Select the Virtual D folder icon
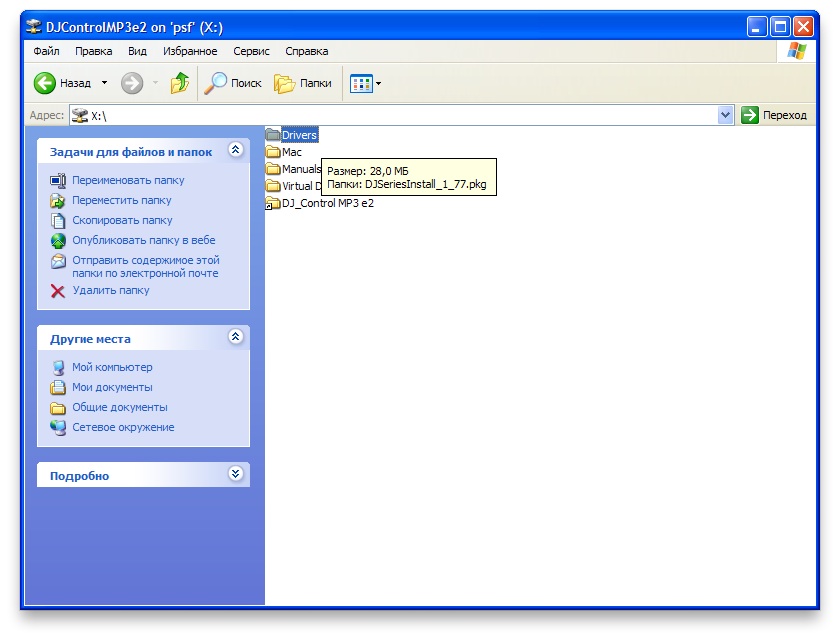 click(273, 186)
